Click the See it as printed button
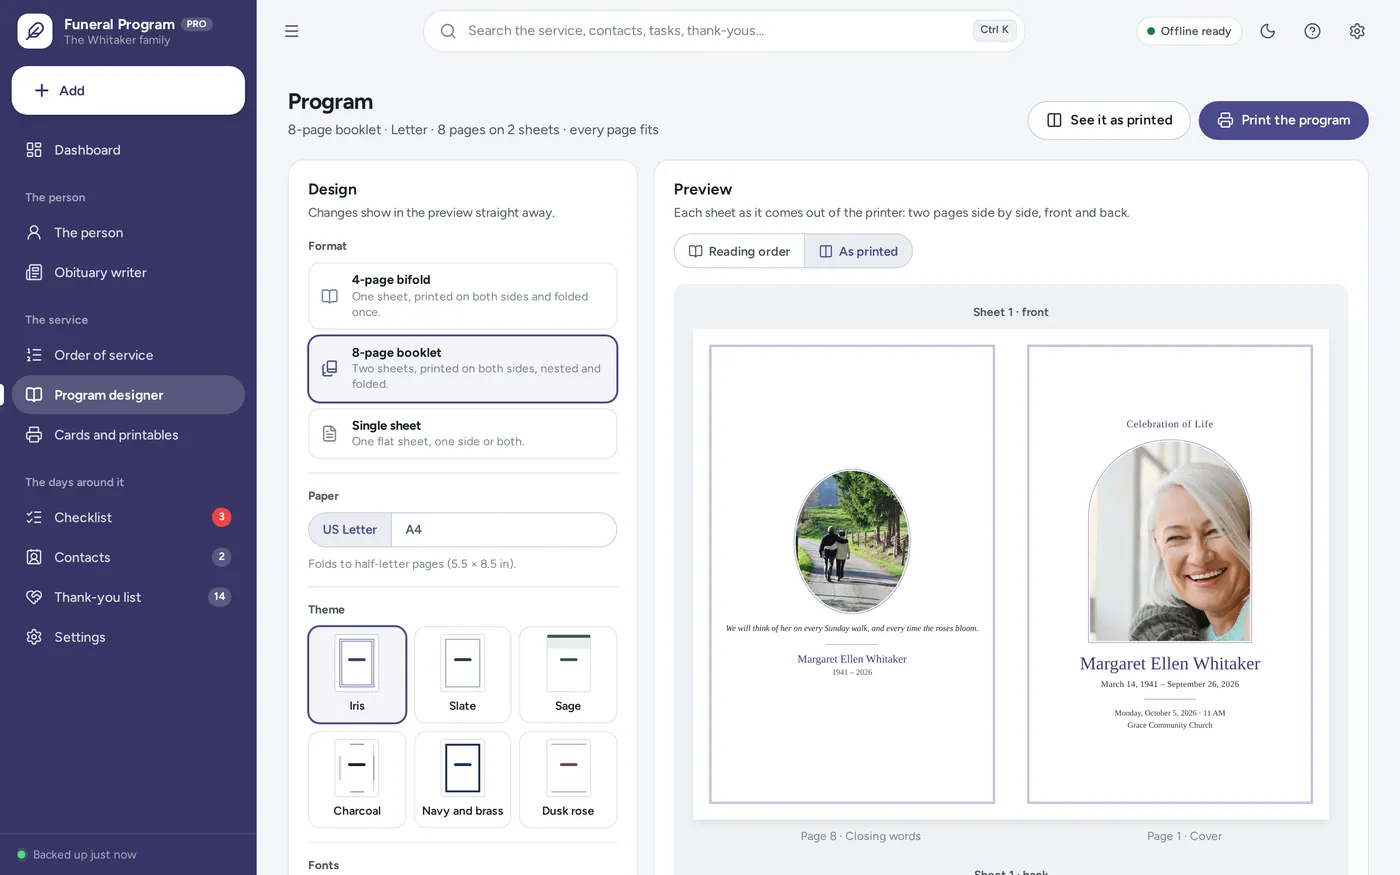The width and height of the screenshot is (1400, 875). tap(1109, 120)
